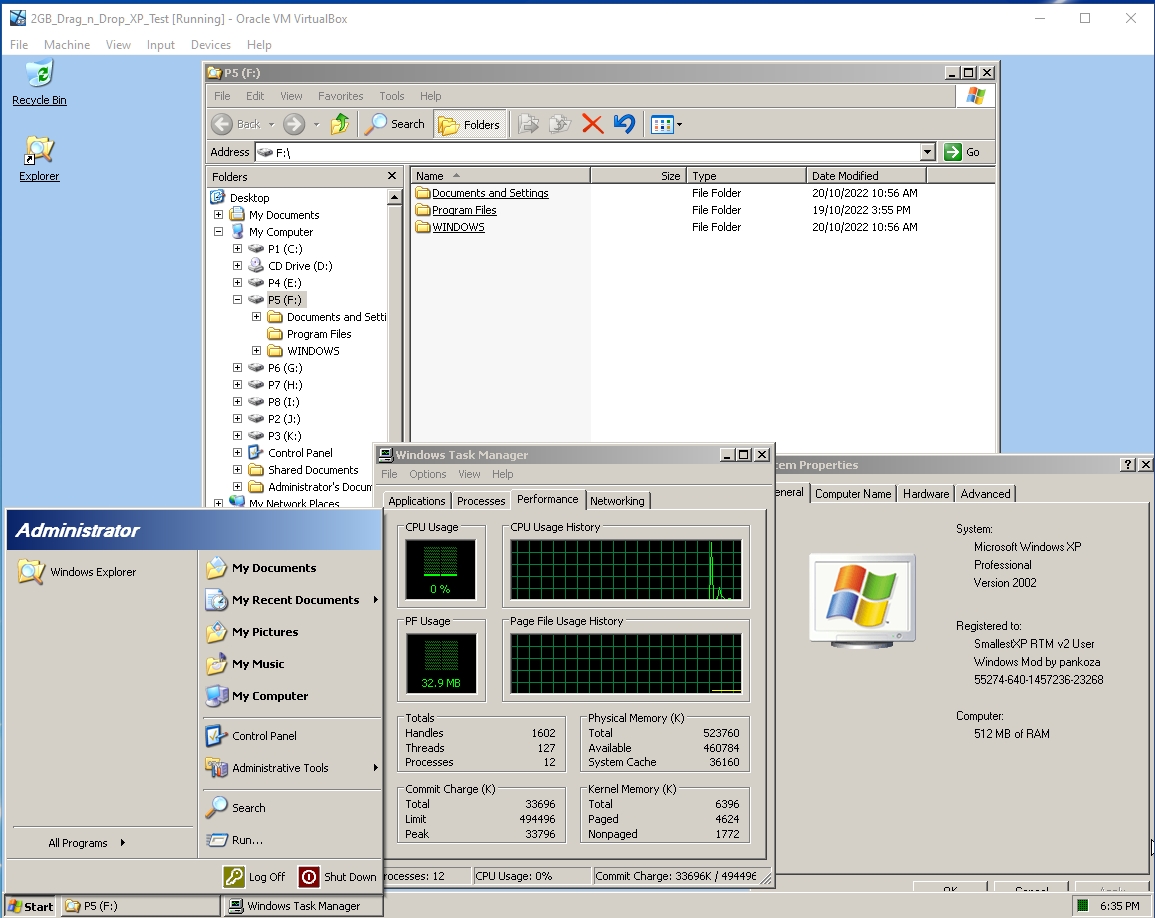
Task: Switch to P5 (F:) taskbar button
Action: [140, 906]
